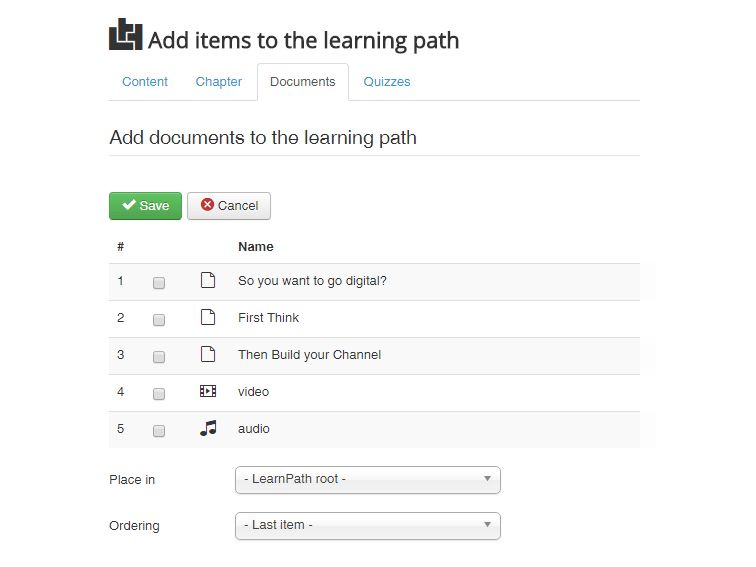Select the Documents tab

[303, 82]
